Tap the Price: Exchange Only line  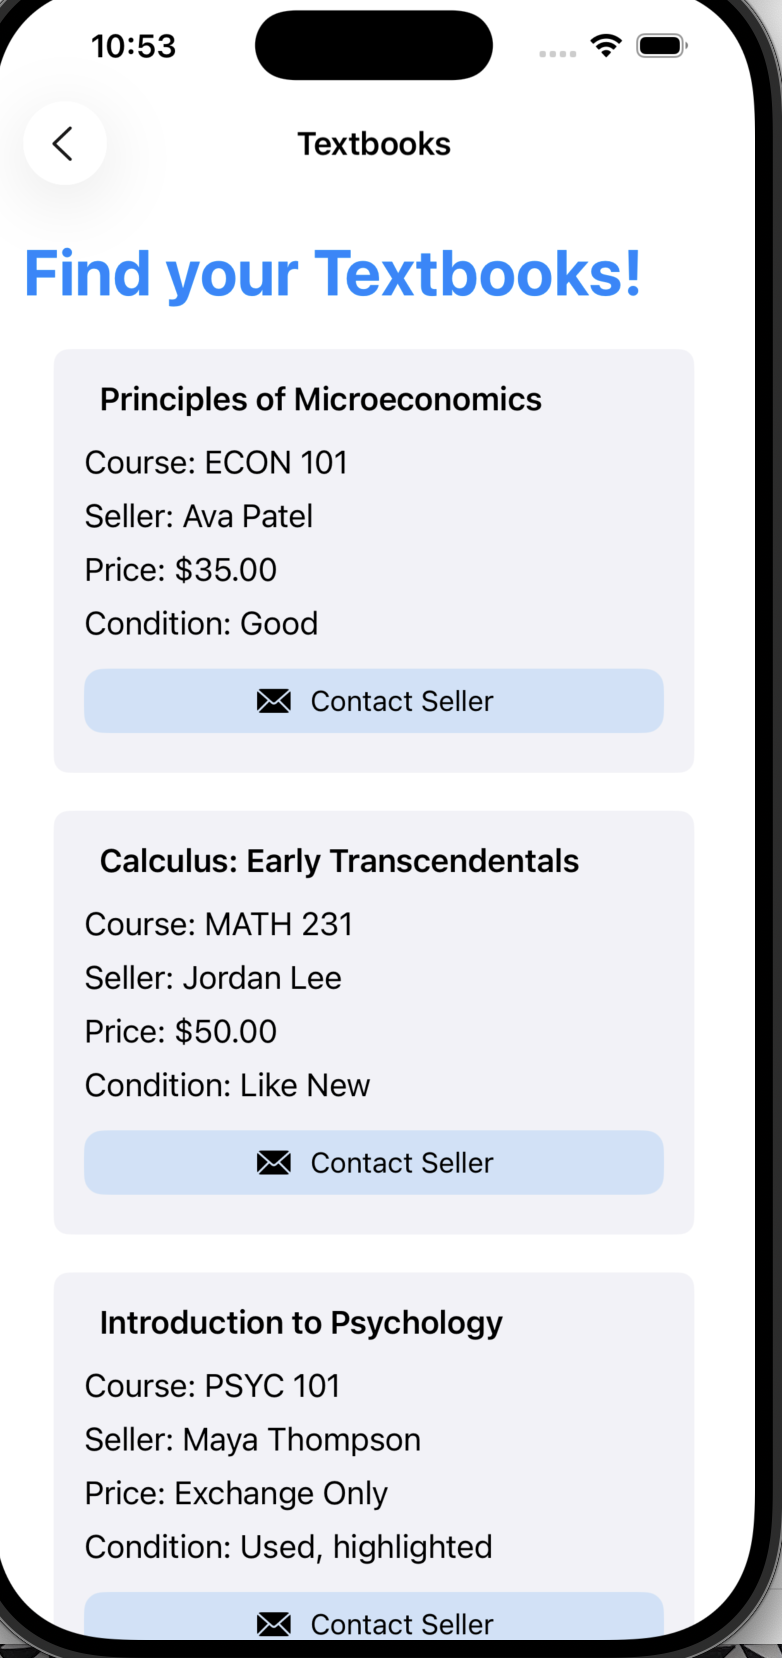click(236, 1493)
